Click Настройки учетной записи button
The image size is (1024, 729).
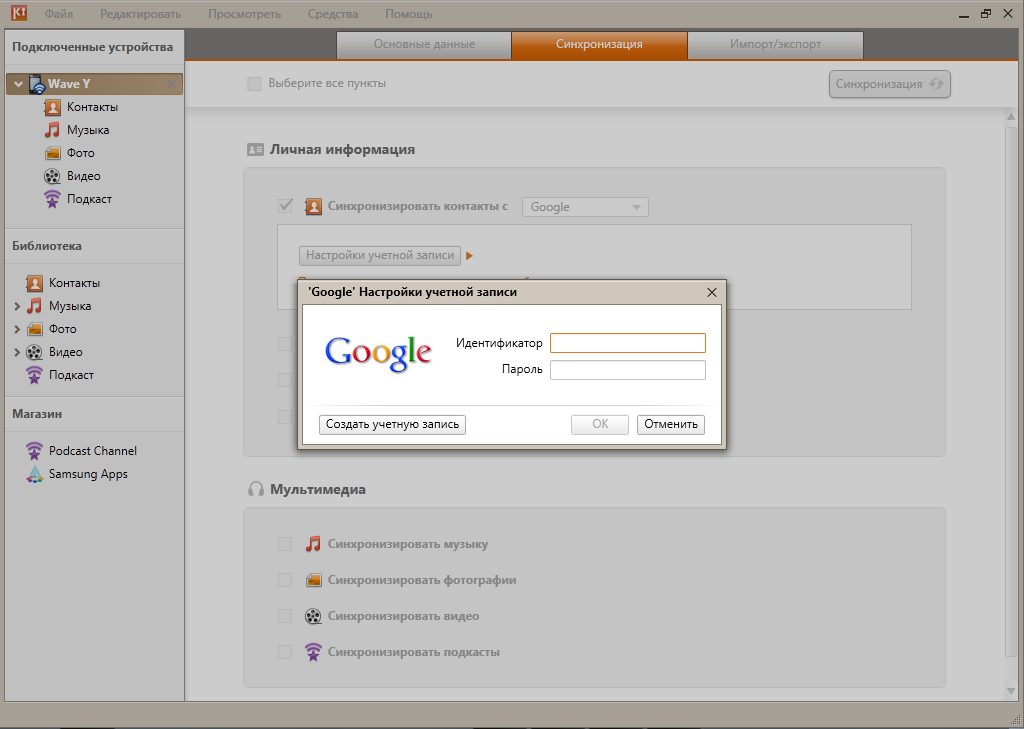pyautogui.click(x=380, y=255)
